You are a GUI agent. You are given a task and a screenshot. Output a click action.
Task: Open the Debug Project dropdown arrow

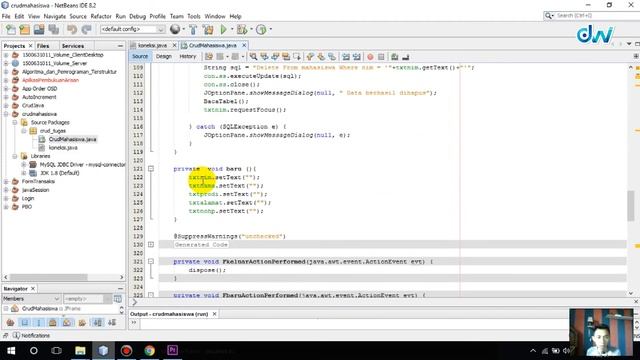coord(251,29)
